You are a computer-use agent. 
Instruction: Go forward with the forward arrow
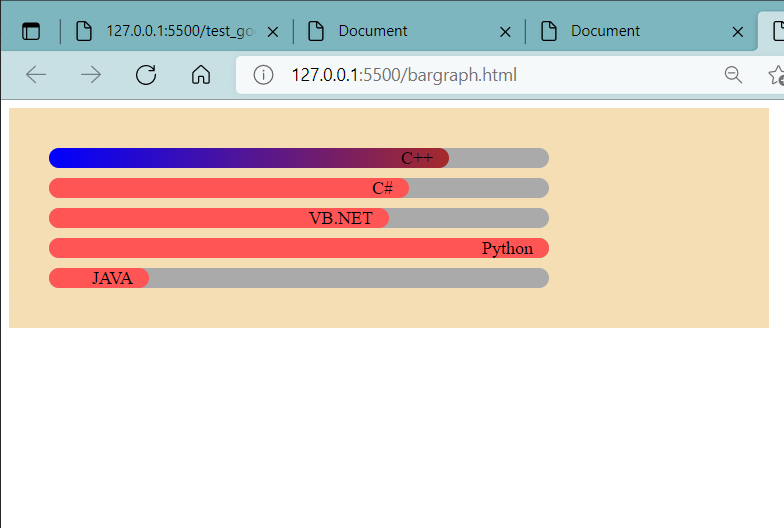[91, 75]
